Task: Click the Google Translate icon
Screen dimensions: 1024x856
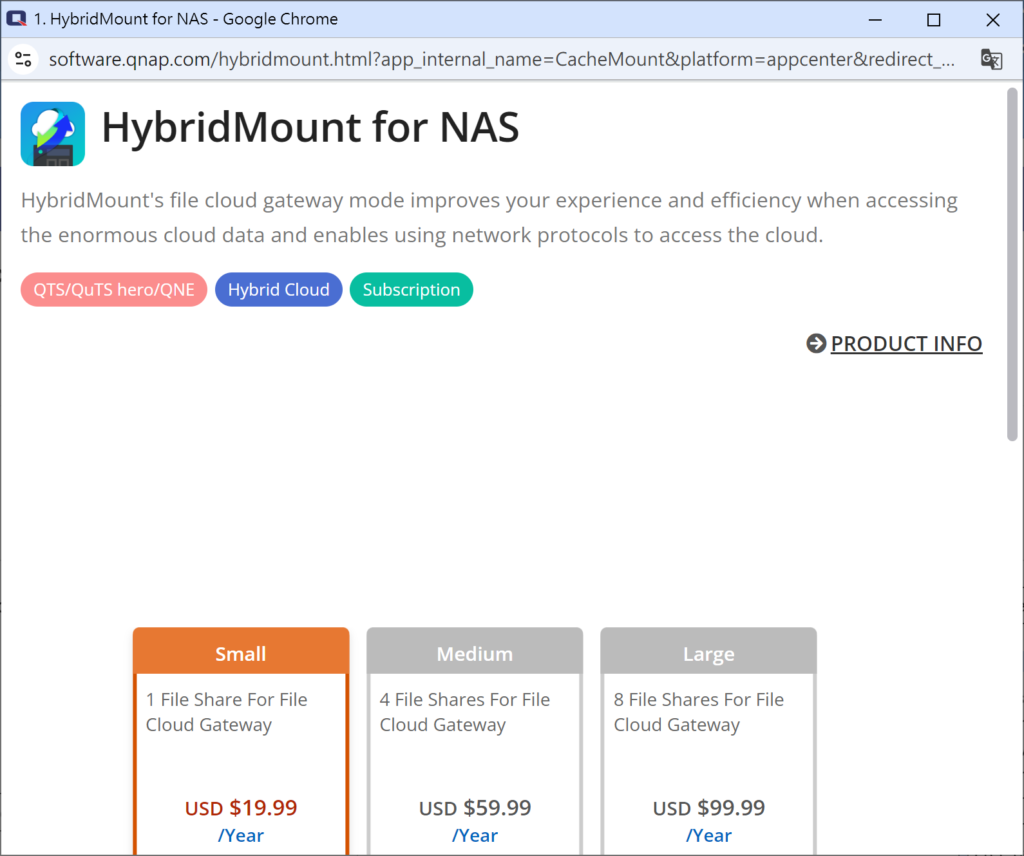Action: [x=991, y=59]
